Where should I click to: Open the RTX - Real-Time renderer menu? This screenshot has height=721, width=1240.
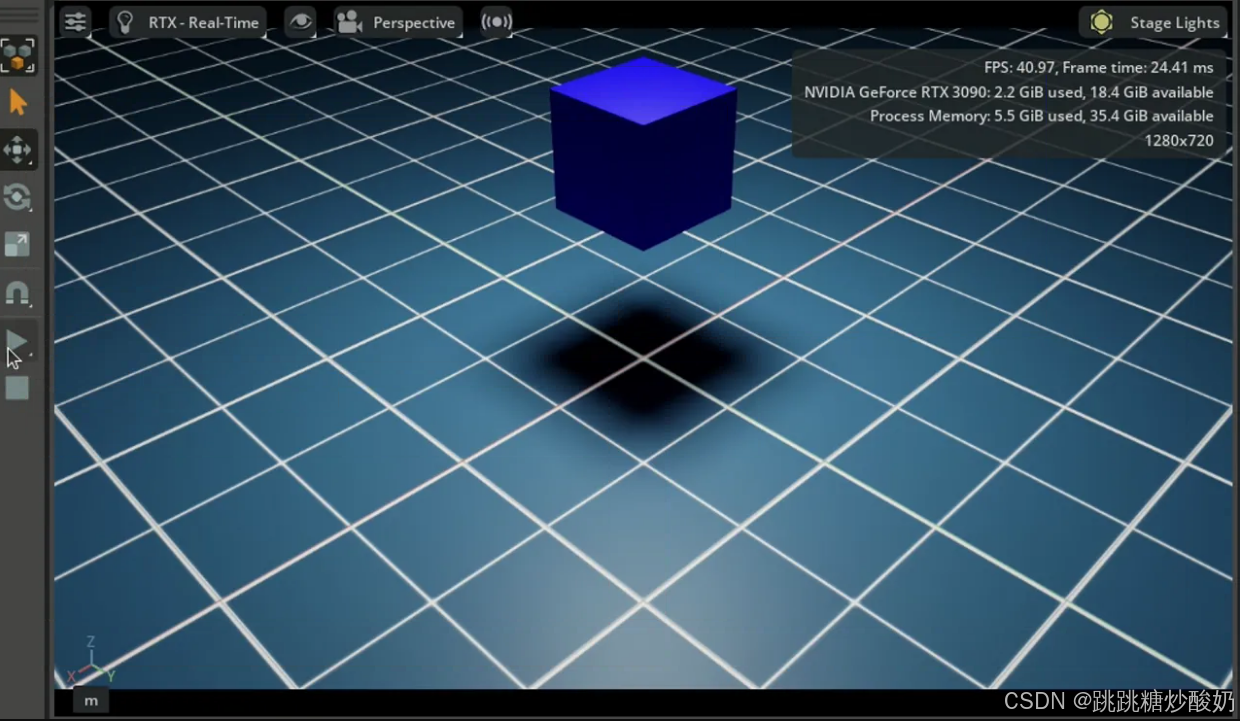point(188,22)
